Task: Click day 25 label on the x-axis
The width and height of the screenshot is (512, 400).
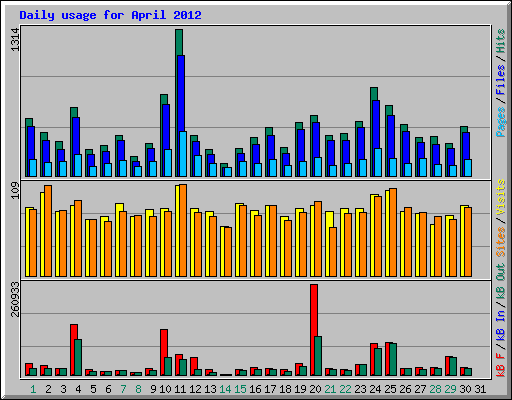Action: tap(390, 389)
